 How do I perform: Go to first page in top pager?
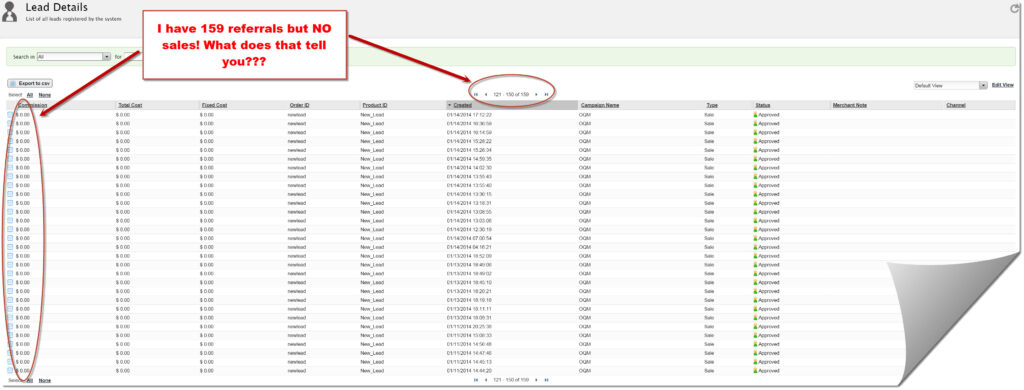pyautogui.click(x=476, y=95)
